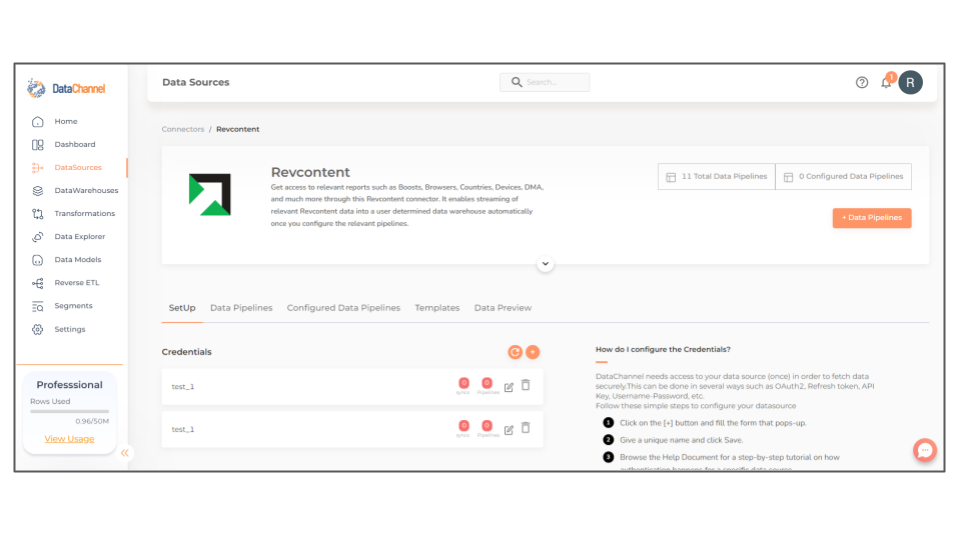Image resolution: width=960 pixels, height=540 pixels.
Task: Click the magnifier icon in the search box
Action: (x=517, y=82)
